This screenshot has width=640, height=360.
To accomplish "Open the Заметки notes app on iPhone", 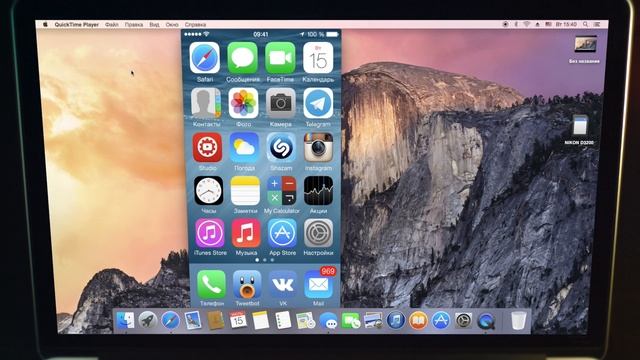I will click(x=245, y=191).
